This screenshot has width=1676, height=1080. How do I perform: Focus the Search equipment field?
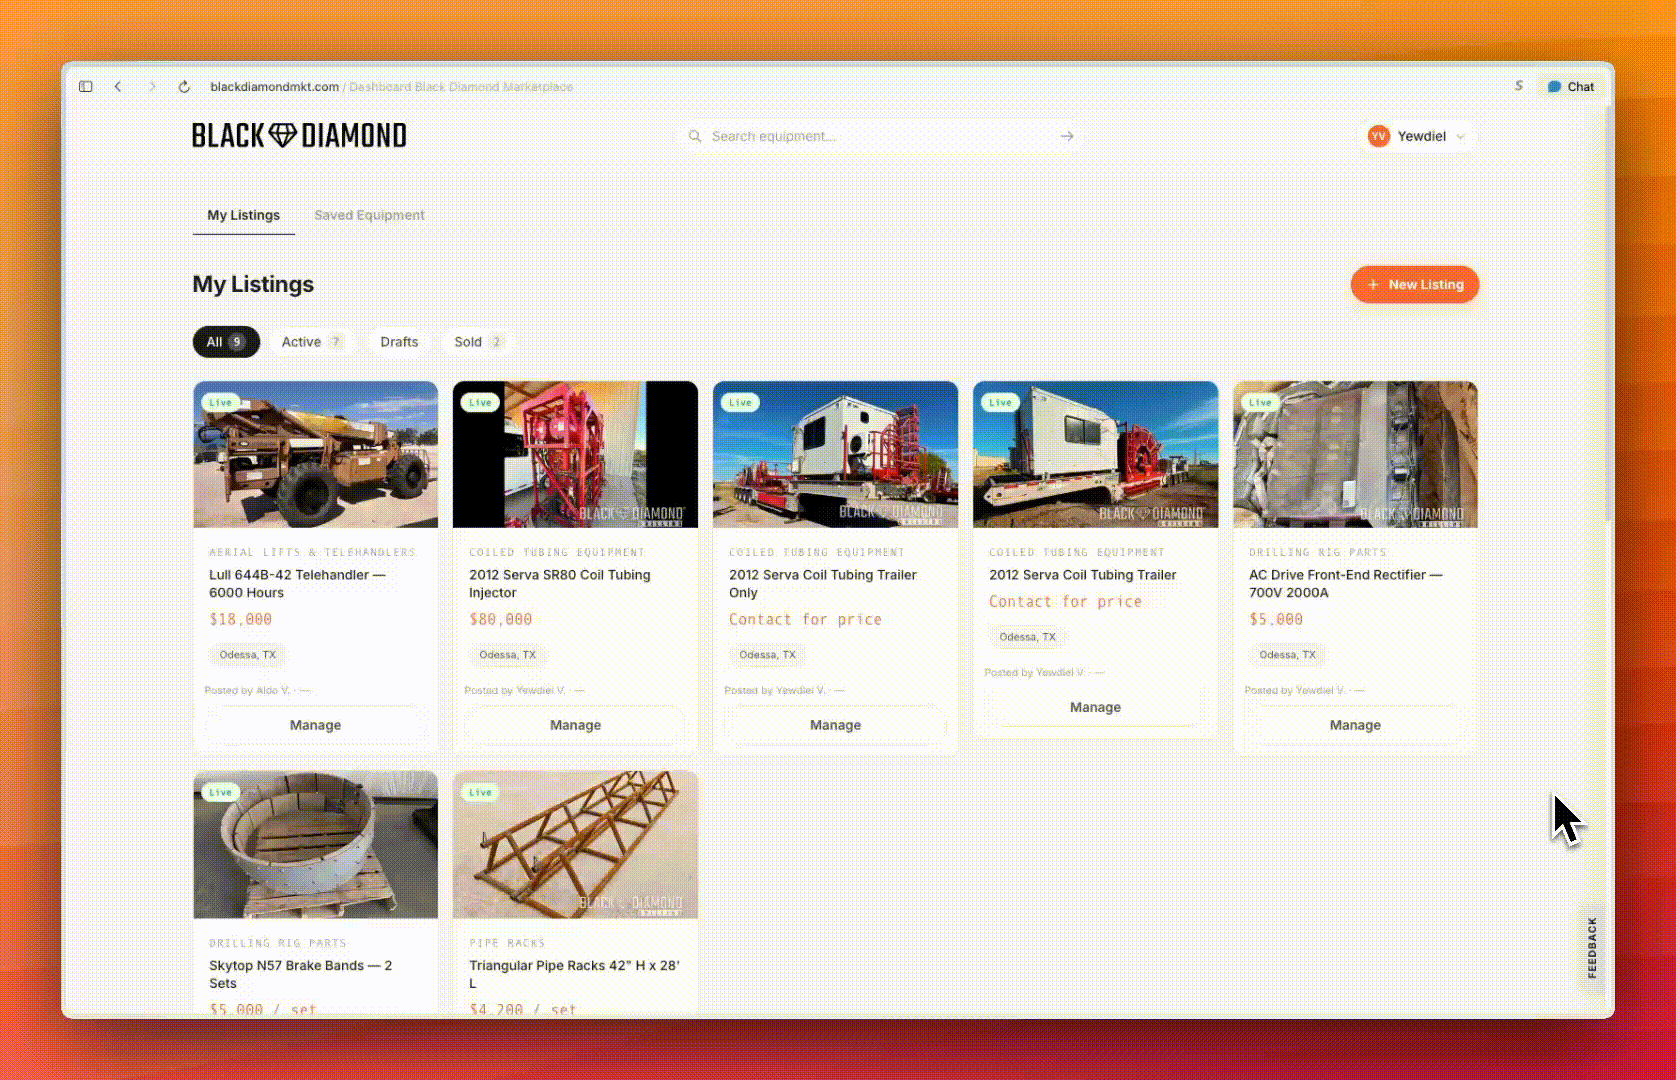881,136
